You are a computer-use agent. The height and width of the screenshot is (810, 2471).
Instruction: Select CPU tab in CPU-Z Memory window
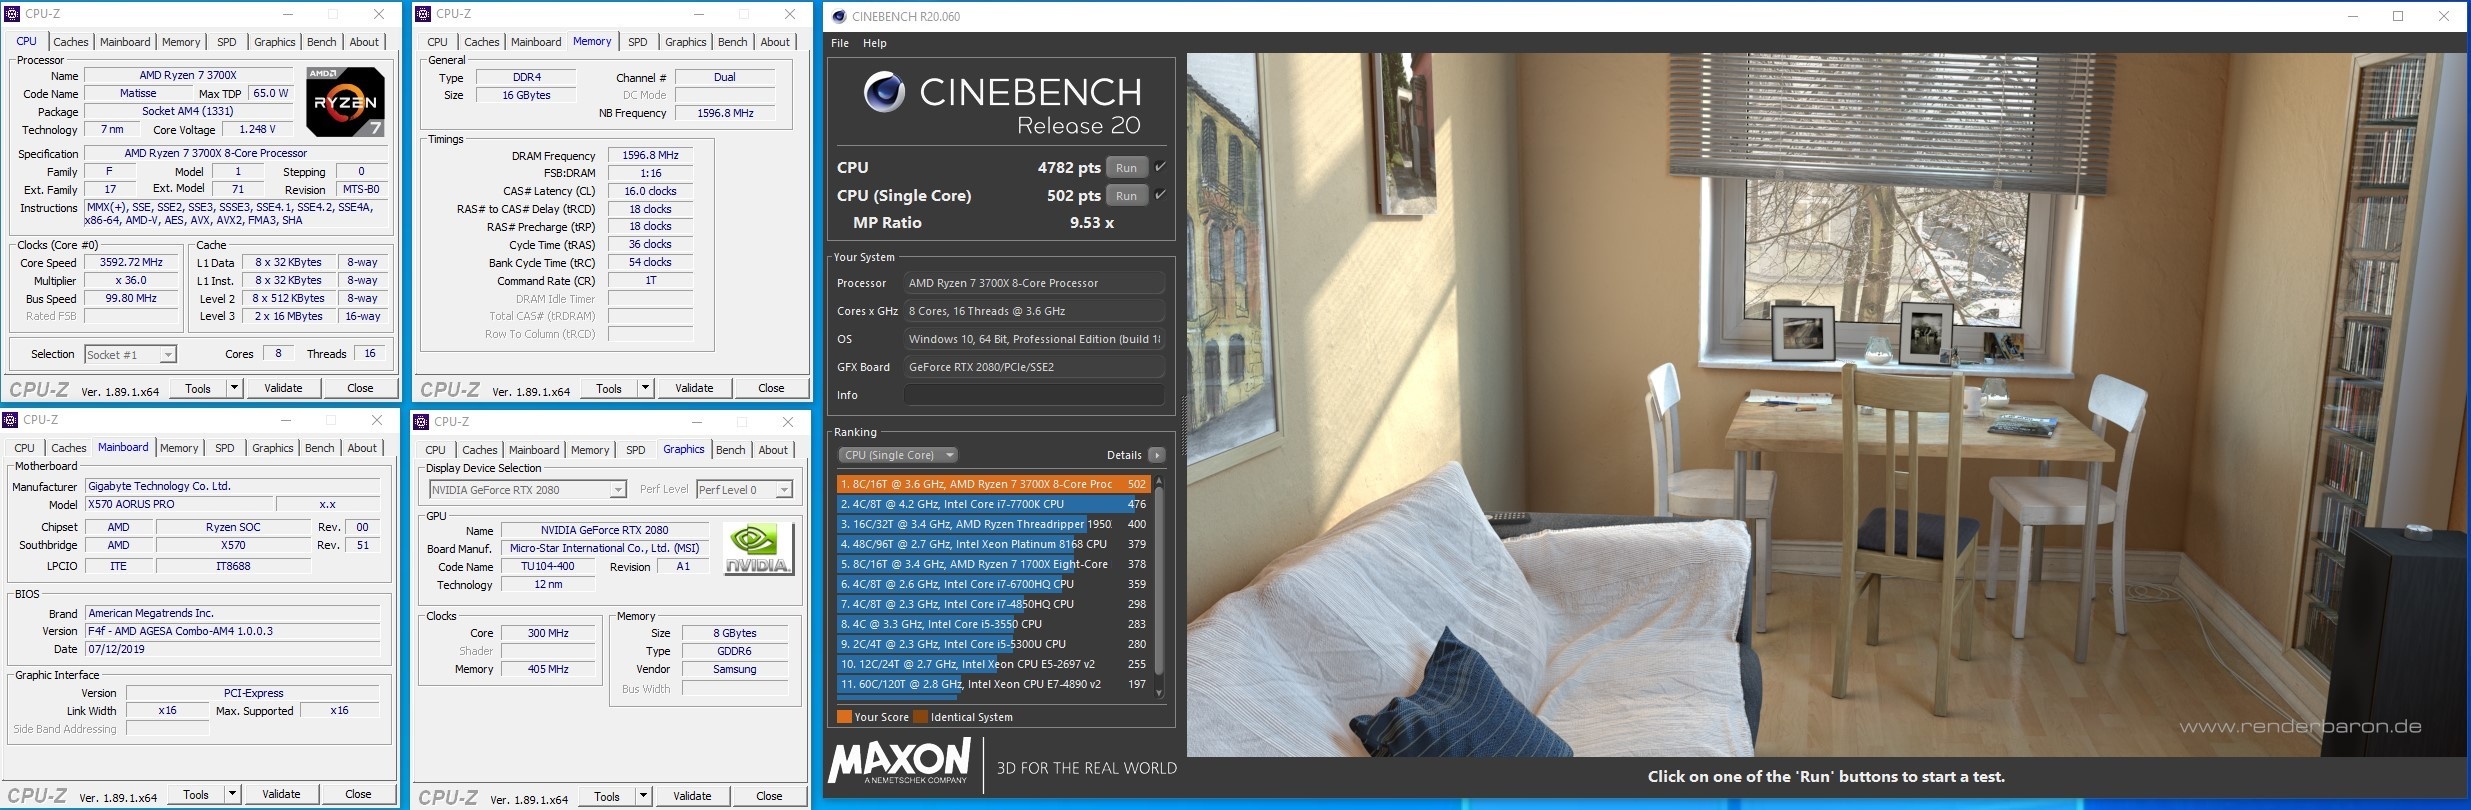437,42
